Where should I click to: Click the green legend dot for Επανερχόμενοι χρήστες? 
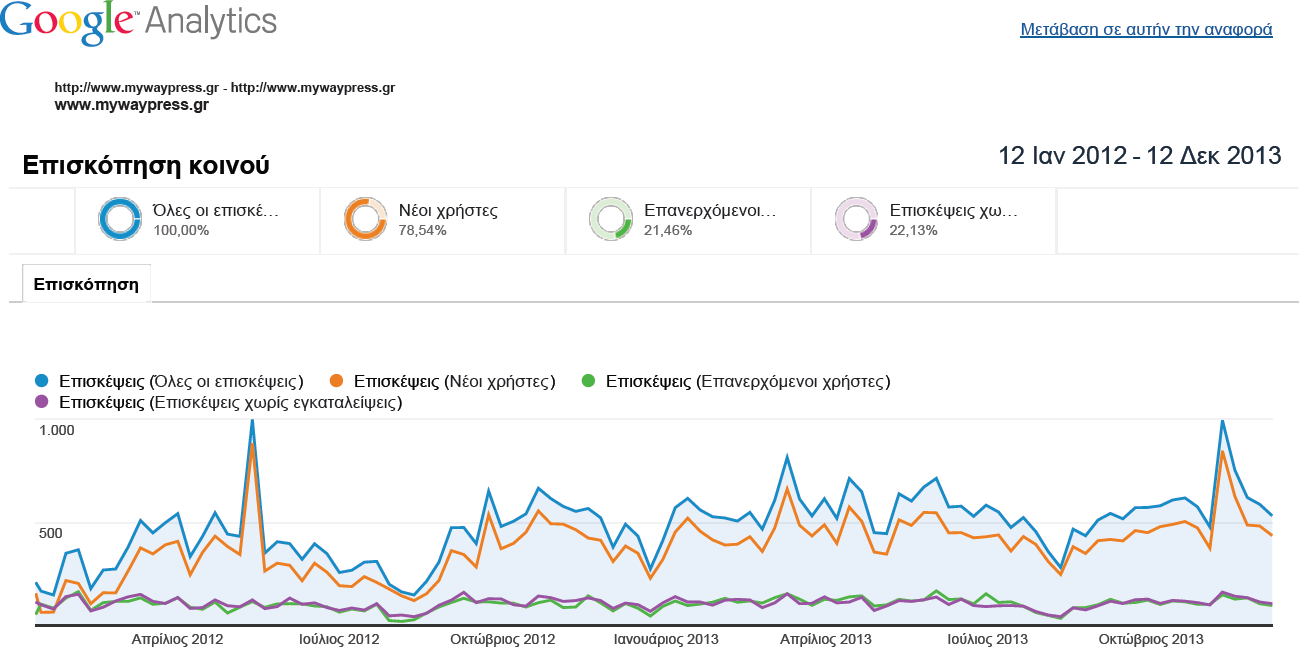coord(589,381)
